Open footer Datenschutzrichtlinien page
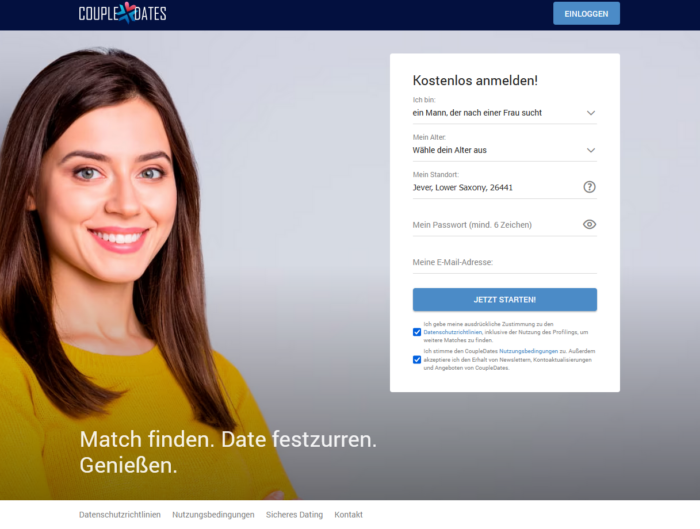This screenshot has width=700, height=529. click(120, 515)
